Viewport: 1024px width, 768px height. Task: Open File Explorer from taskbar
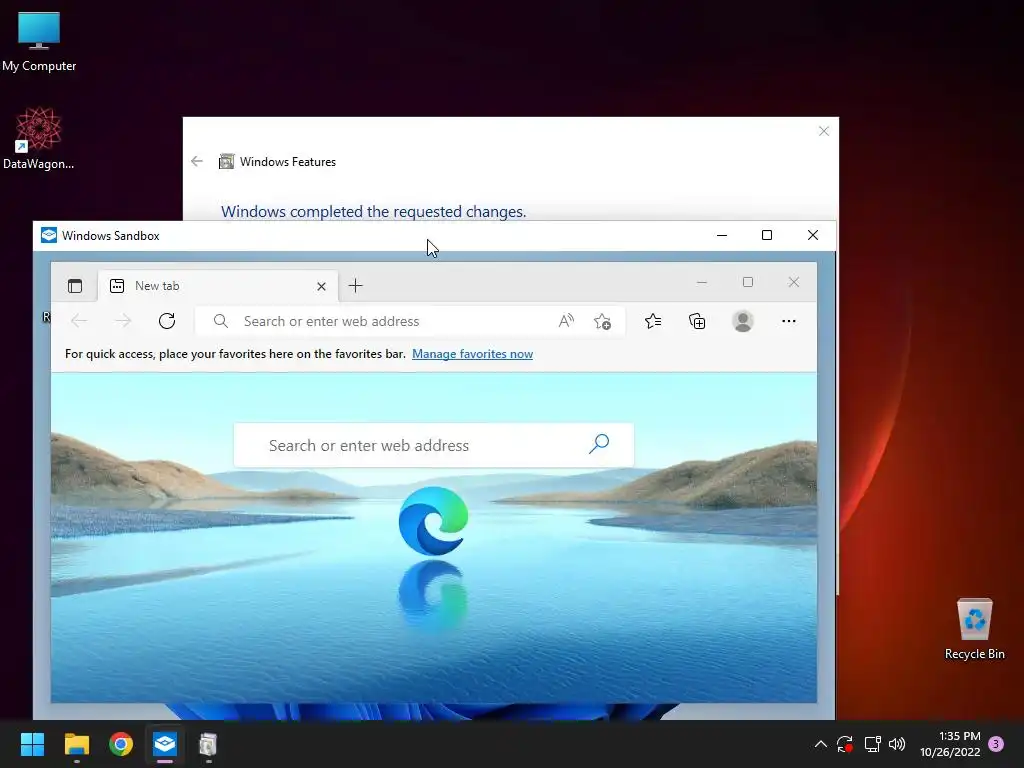click(76, 744)
